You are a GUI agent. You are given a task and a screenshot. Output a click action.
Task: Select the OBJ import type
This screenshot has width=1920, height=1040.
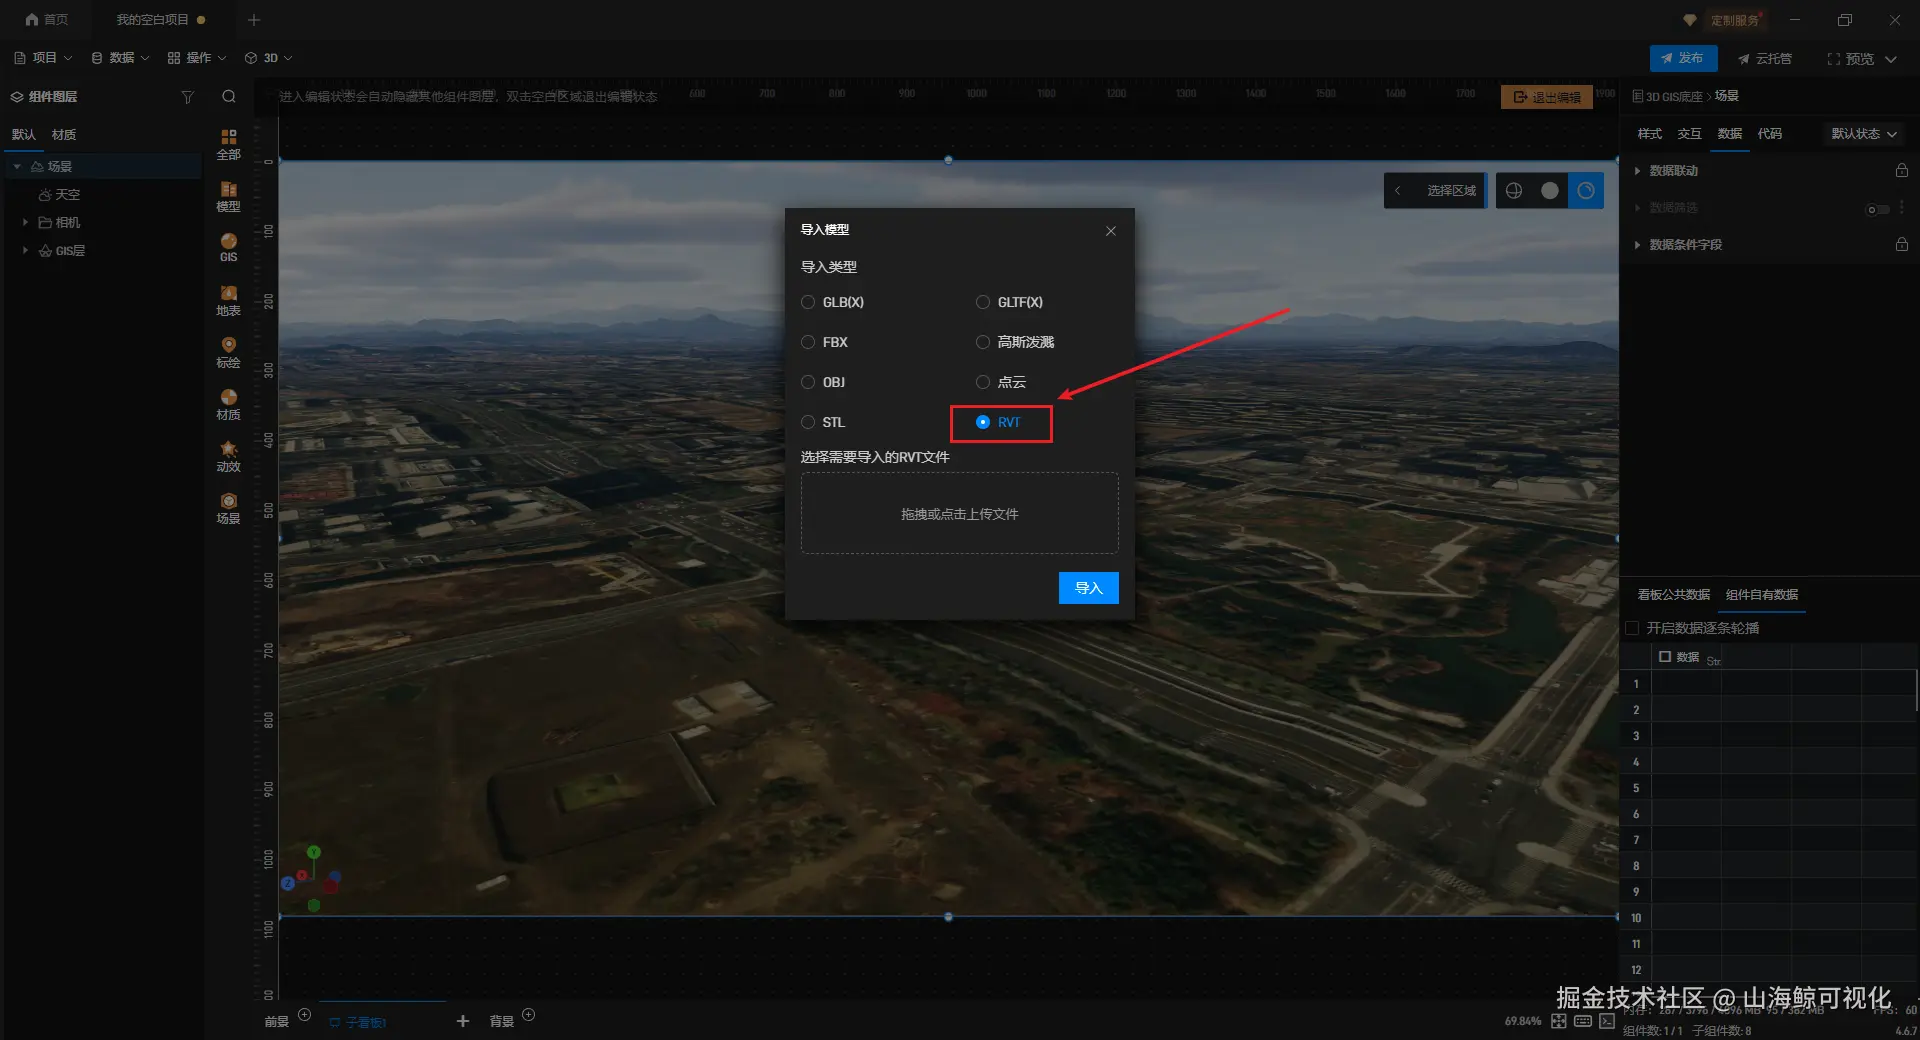(x=824, y=382)
